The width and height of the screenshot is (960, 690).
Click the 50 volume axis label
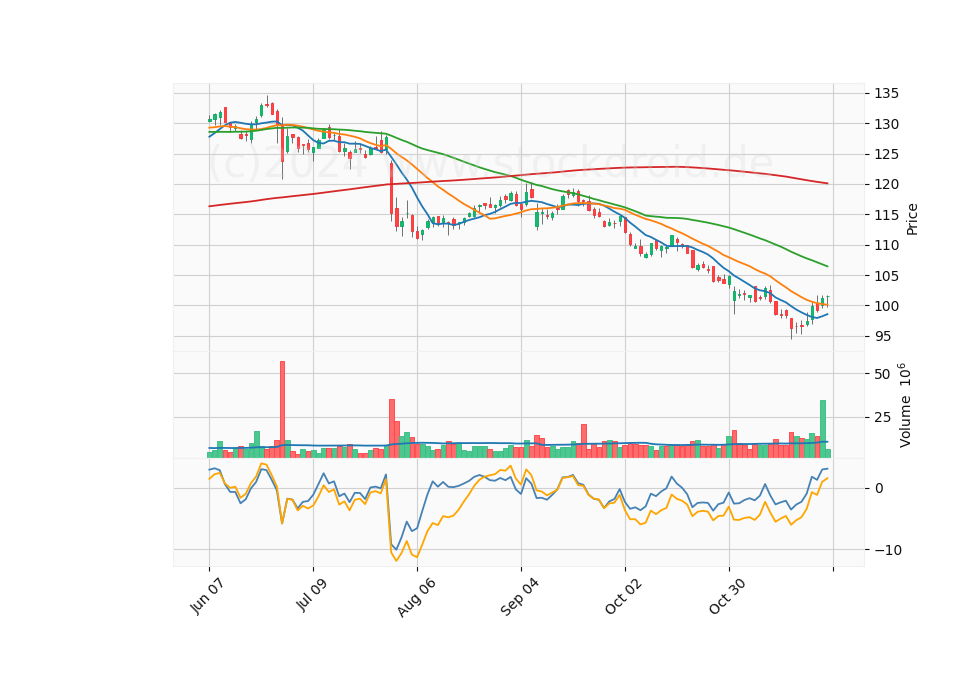(882, 374)
